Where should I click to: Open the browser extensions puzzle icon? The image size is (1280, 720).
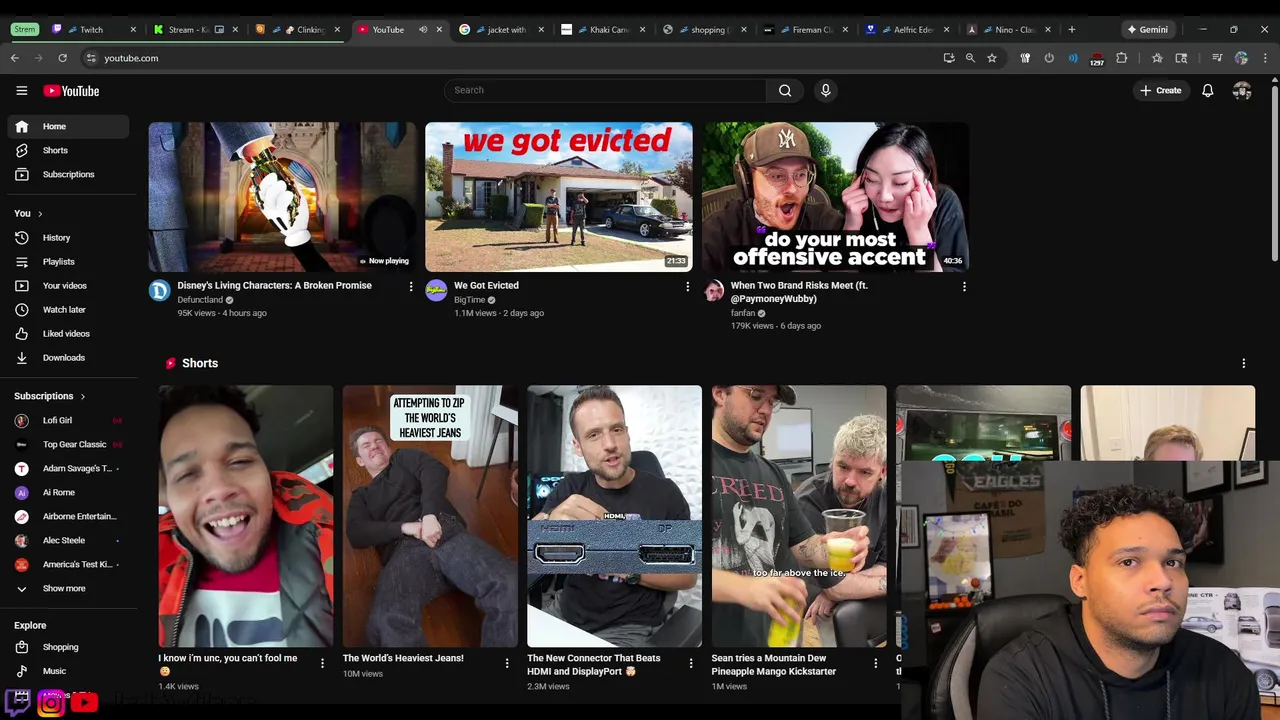point(1121,58)
